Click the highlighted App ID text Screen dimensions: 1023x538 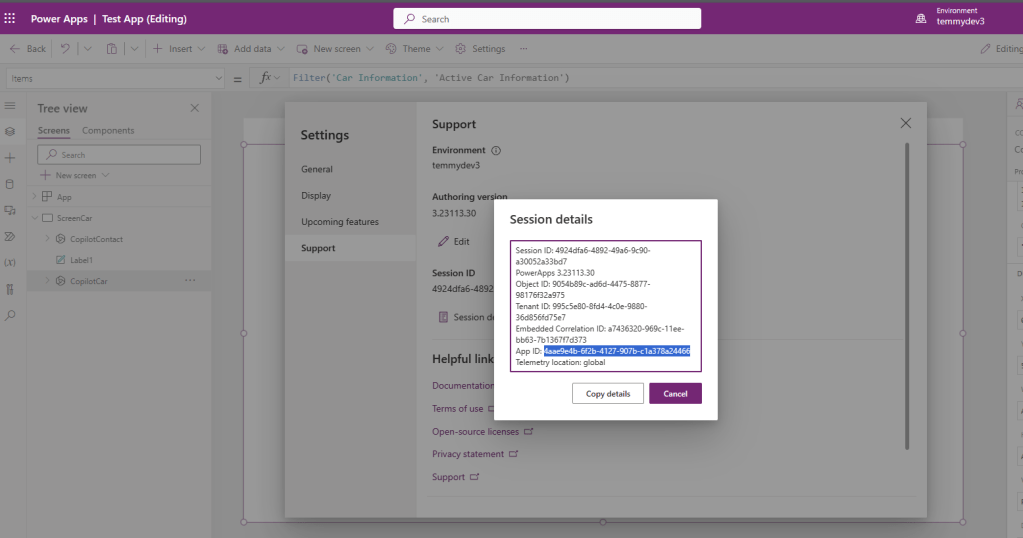(x=617, y=351)
